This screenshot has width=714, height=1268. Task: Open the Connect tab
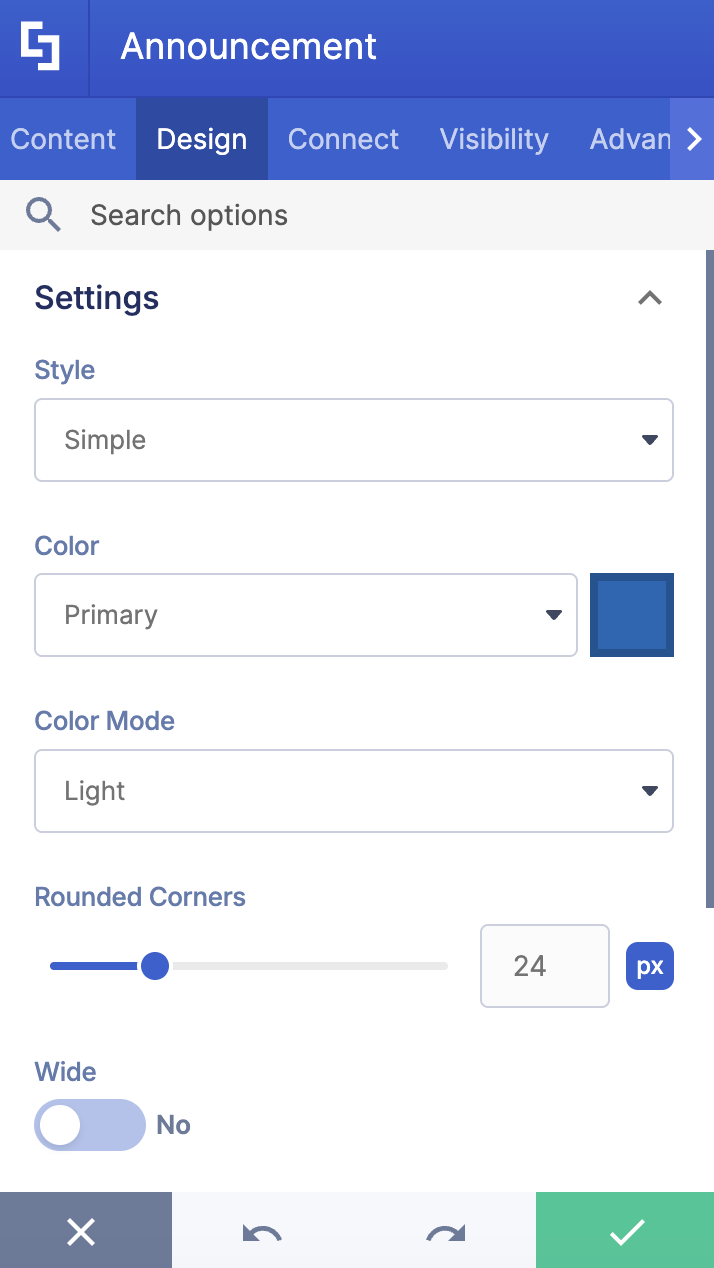point(343,139)
